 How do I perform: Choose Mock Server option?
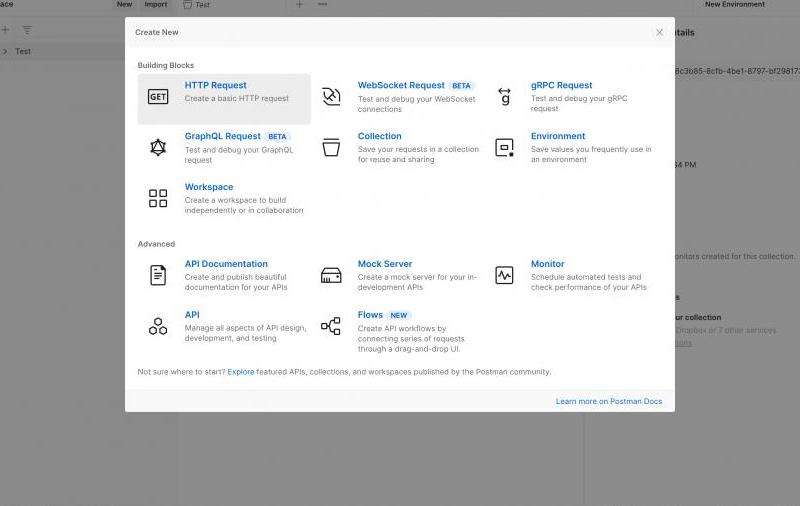click(385, 264)
